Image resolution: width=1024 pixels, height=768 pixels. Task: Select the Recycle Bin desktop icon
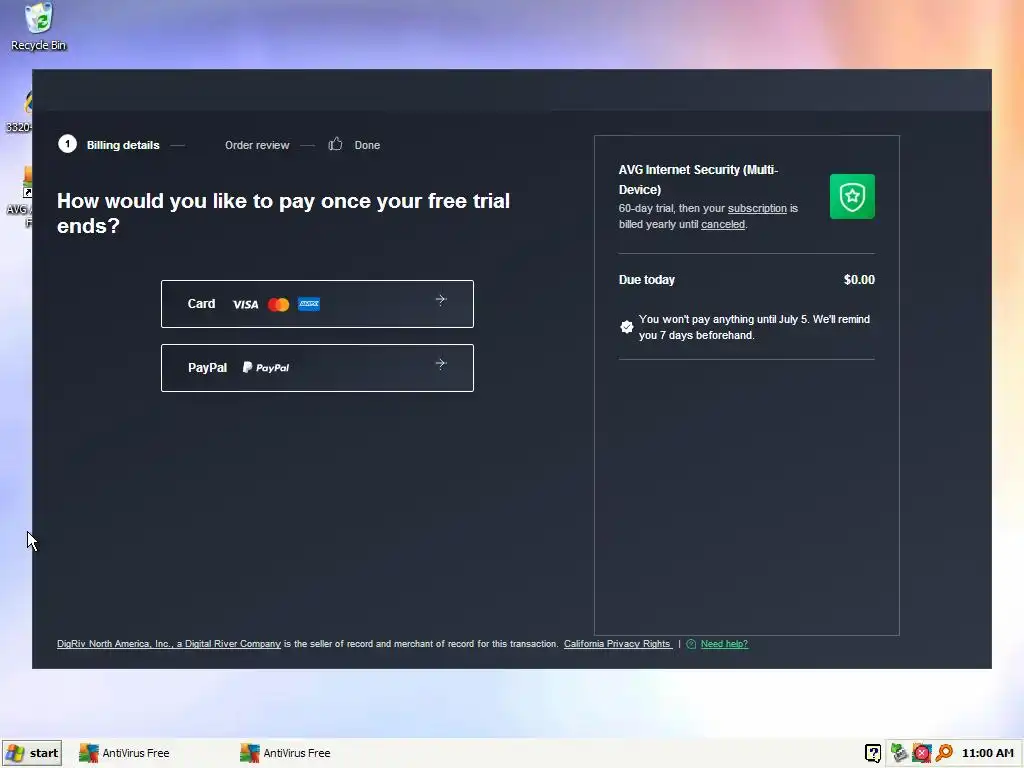click(39, 27)
